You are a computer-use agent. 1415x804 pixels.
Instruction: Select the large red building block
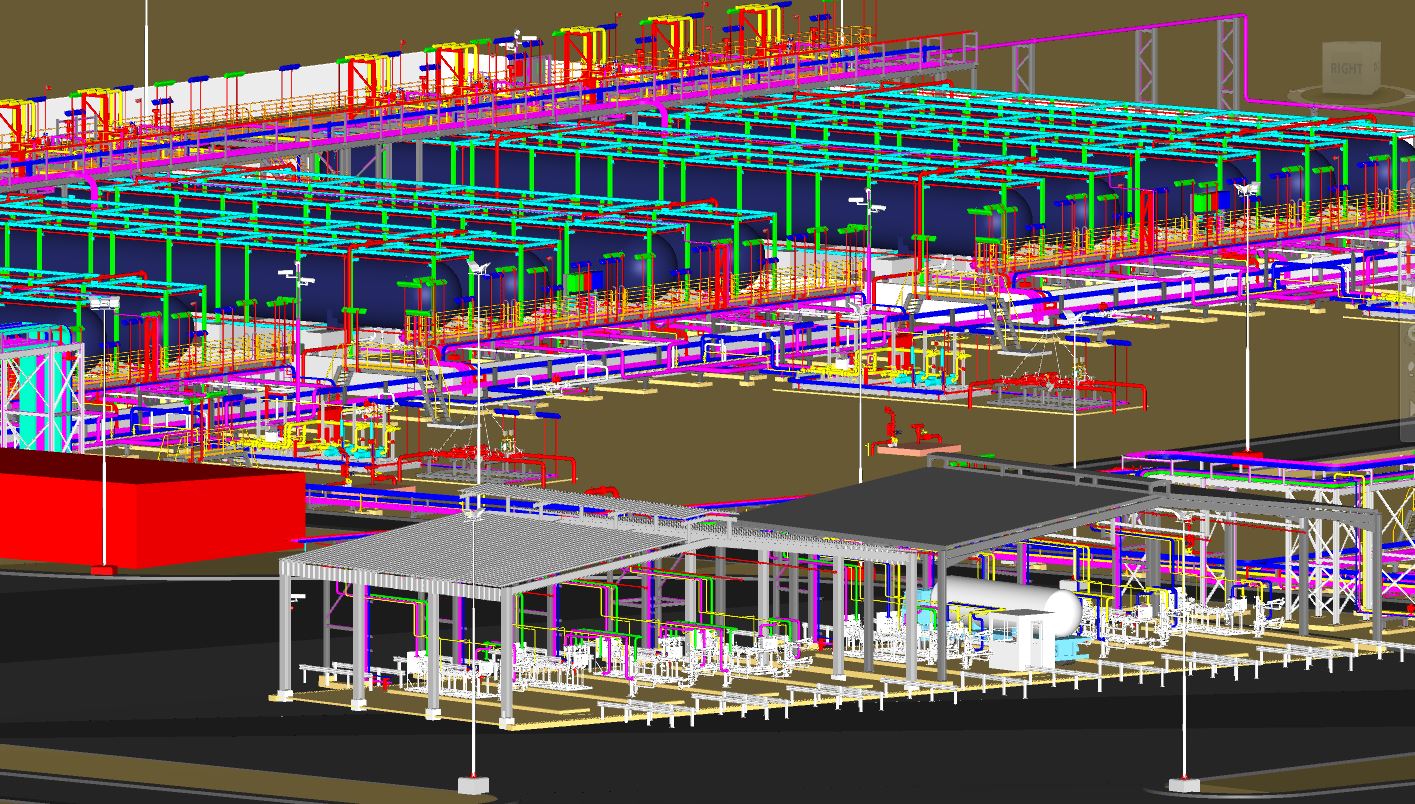(152, 510)
